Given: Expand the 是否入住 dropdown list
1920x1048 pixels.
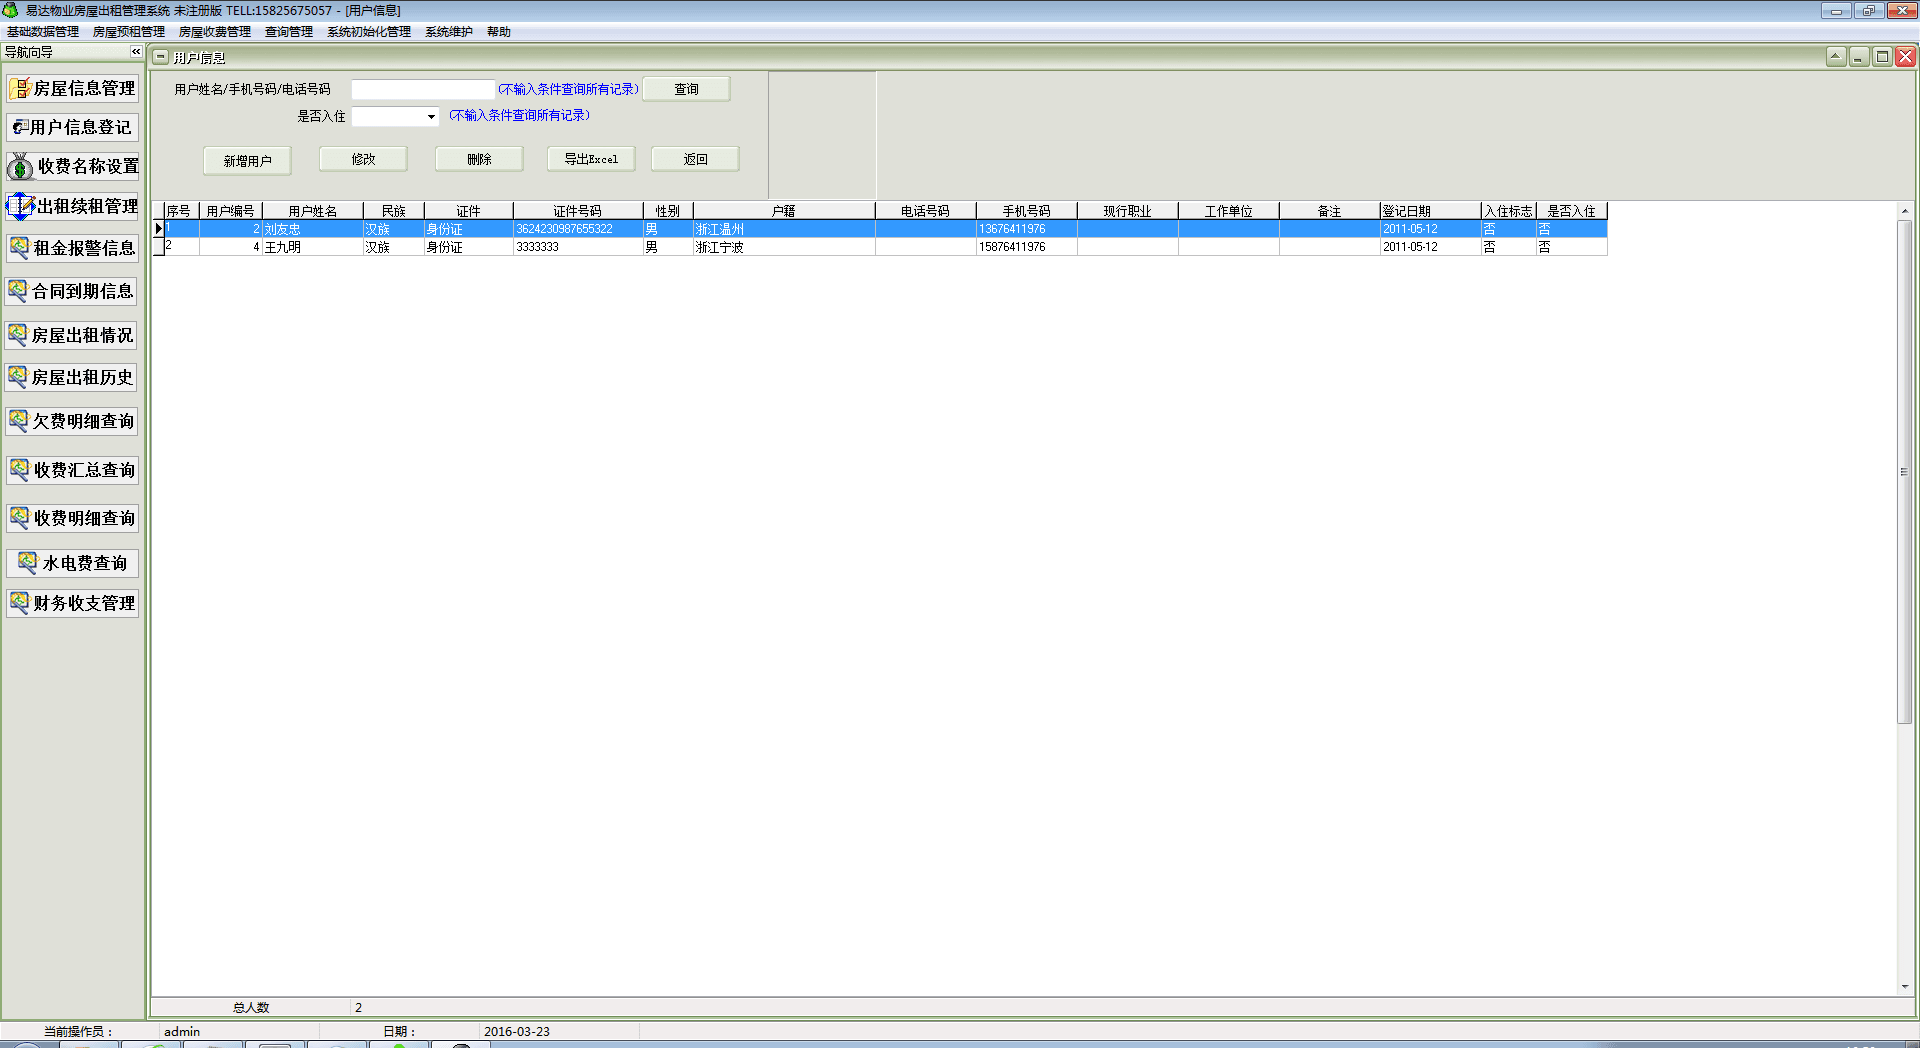Looking at the screenshot, I should 431,117.
